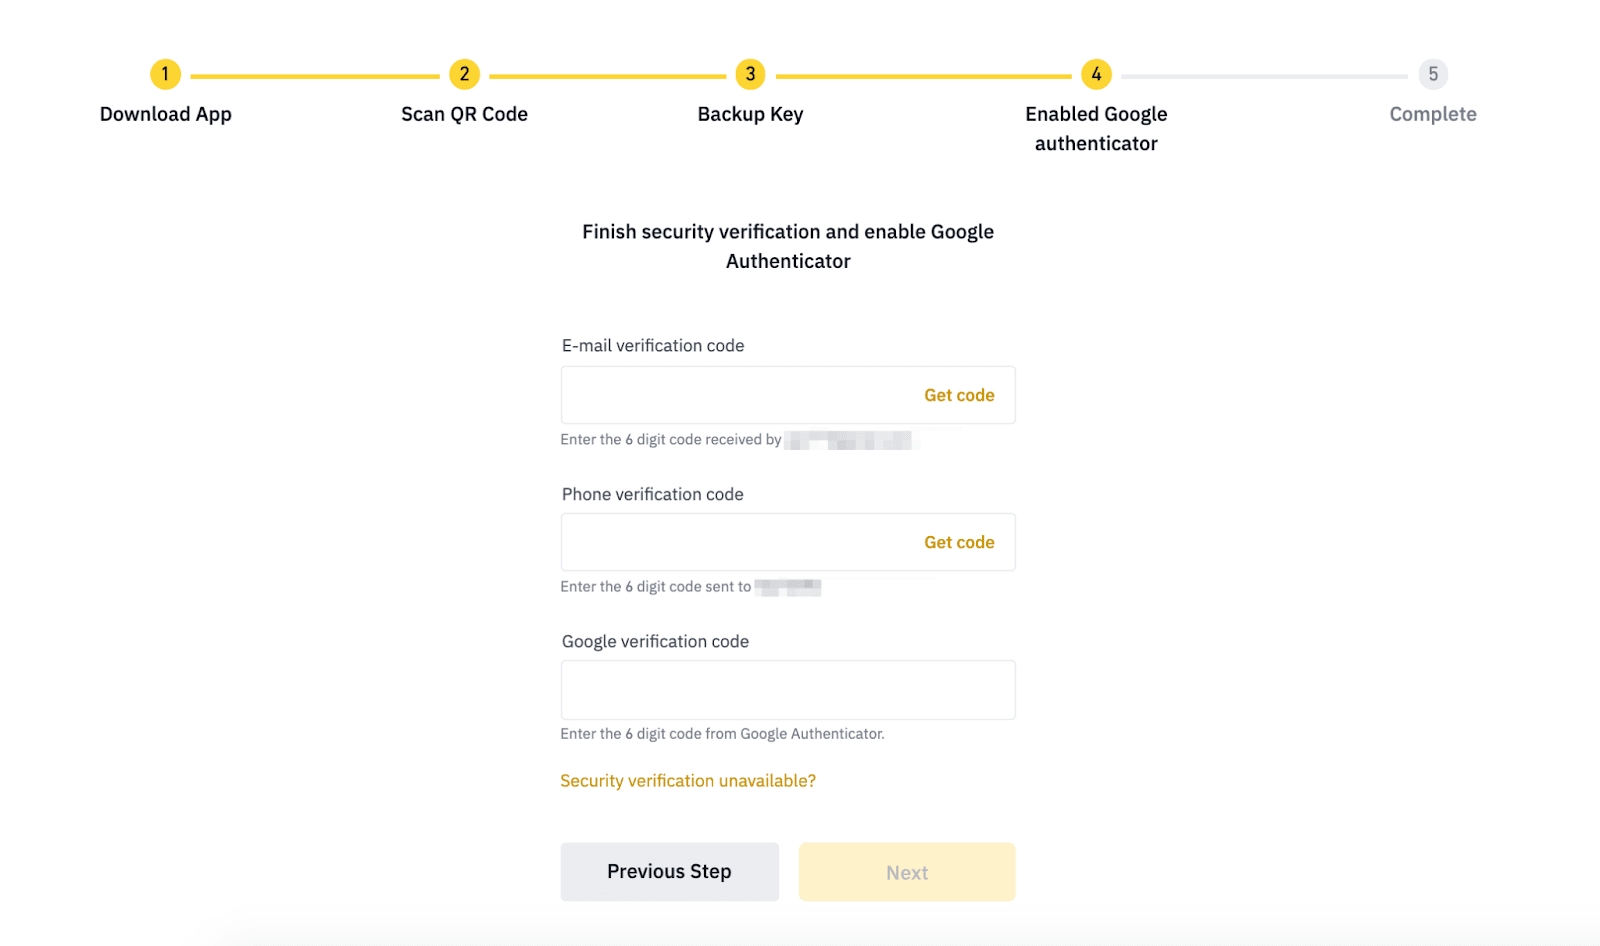Select Enabled Google authenticator step label
The height and width of the screenshot is (946, 1600).
(x=1096, y=128)
